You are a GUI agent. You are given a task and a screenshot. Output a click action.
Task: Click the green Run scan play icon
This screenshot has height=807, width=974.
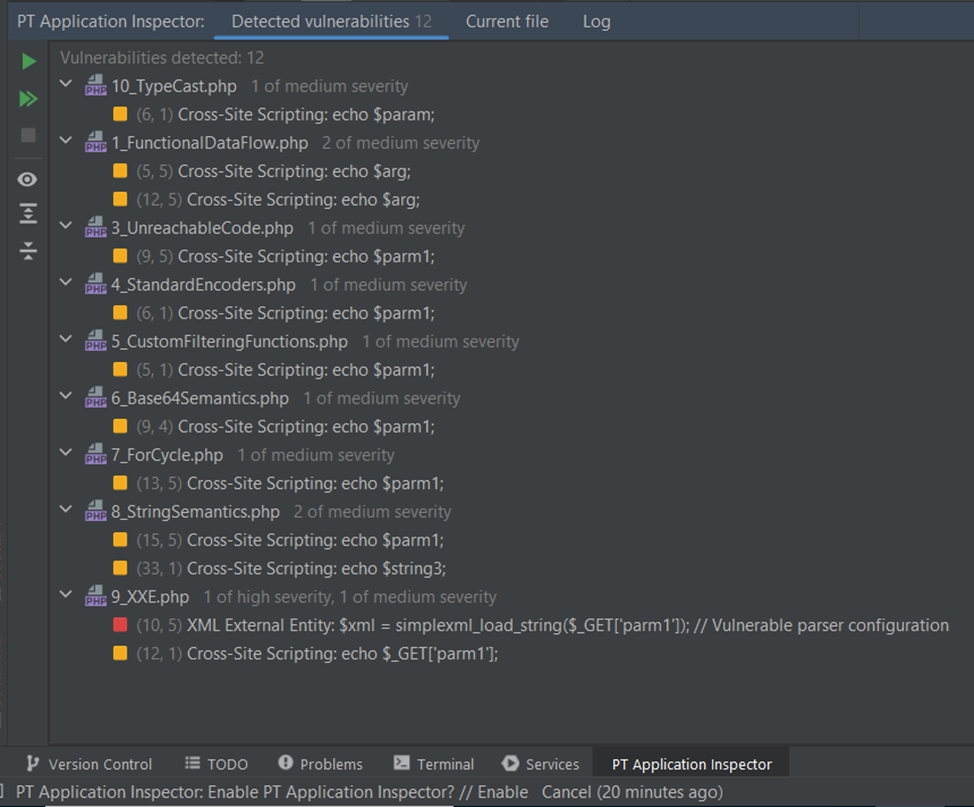pos(29,62)
